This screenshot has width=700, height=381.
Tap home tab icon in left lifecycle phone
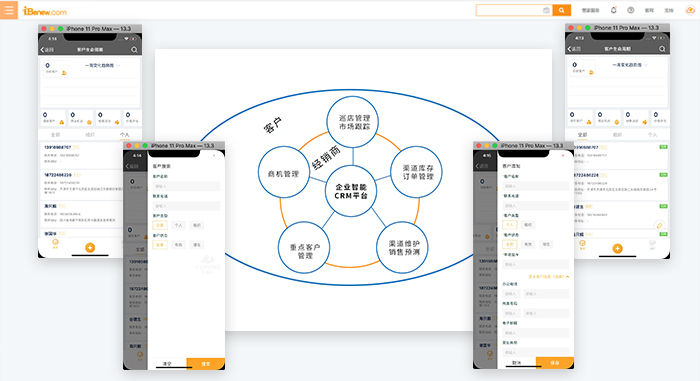[55, 243]
